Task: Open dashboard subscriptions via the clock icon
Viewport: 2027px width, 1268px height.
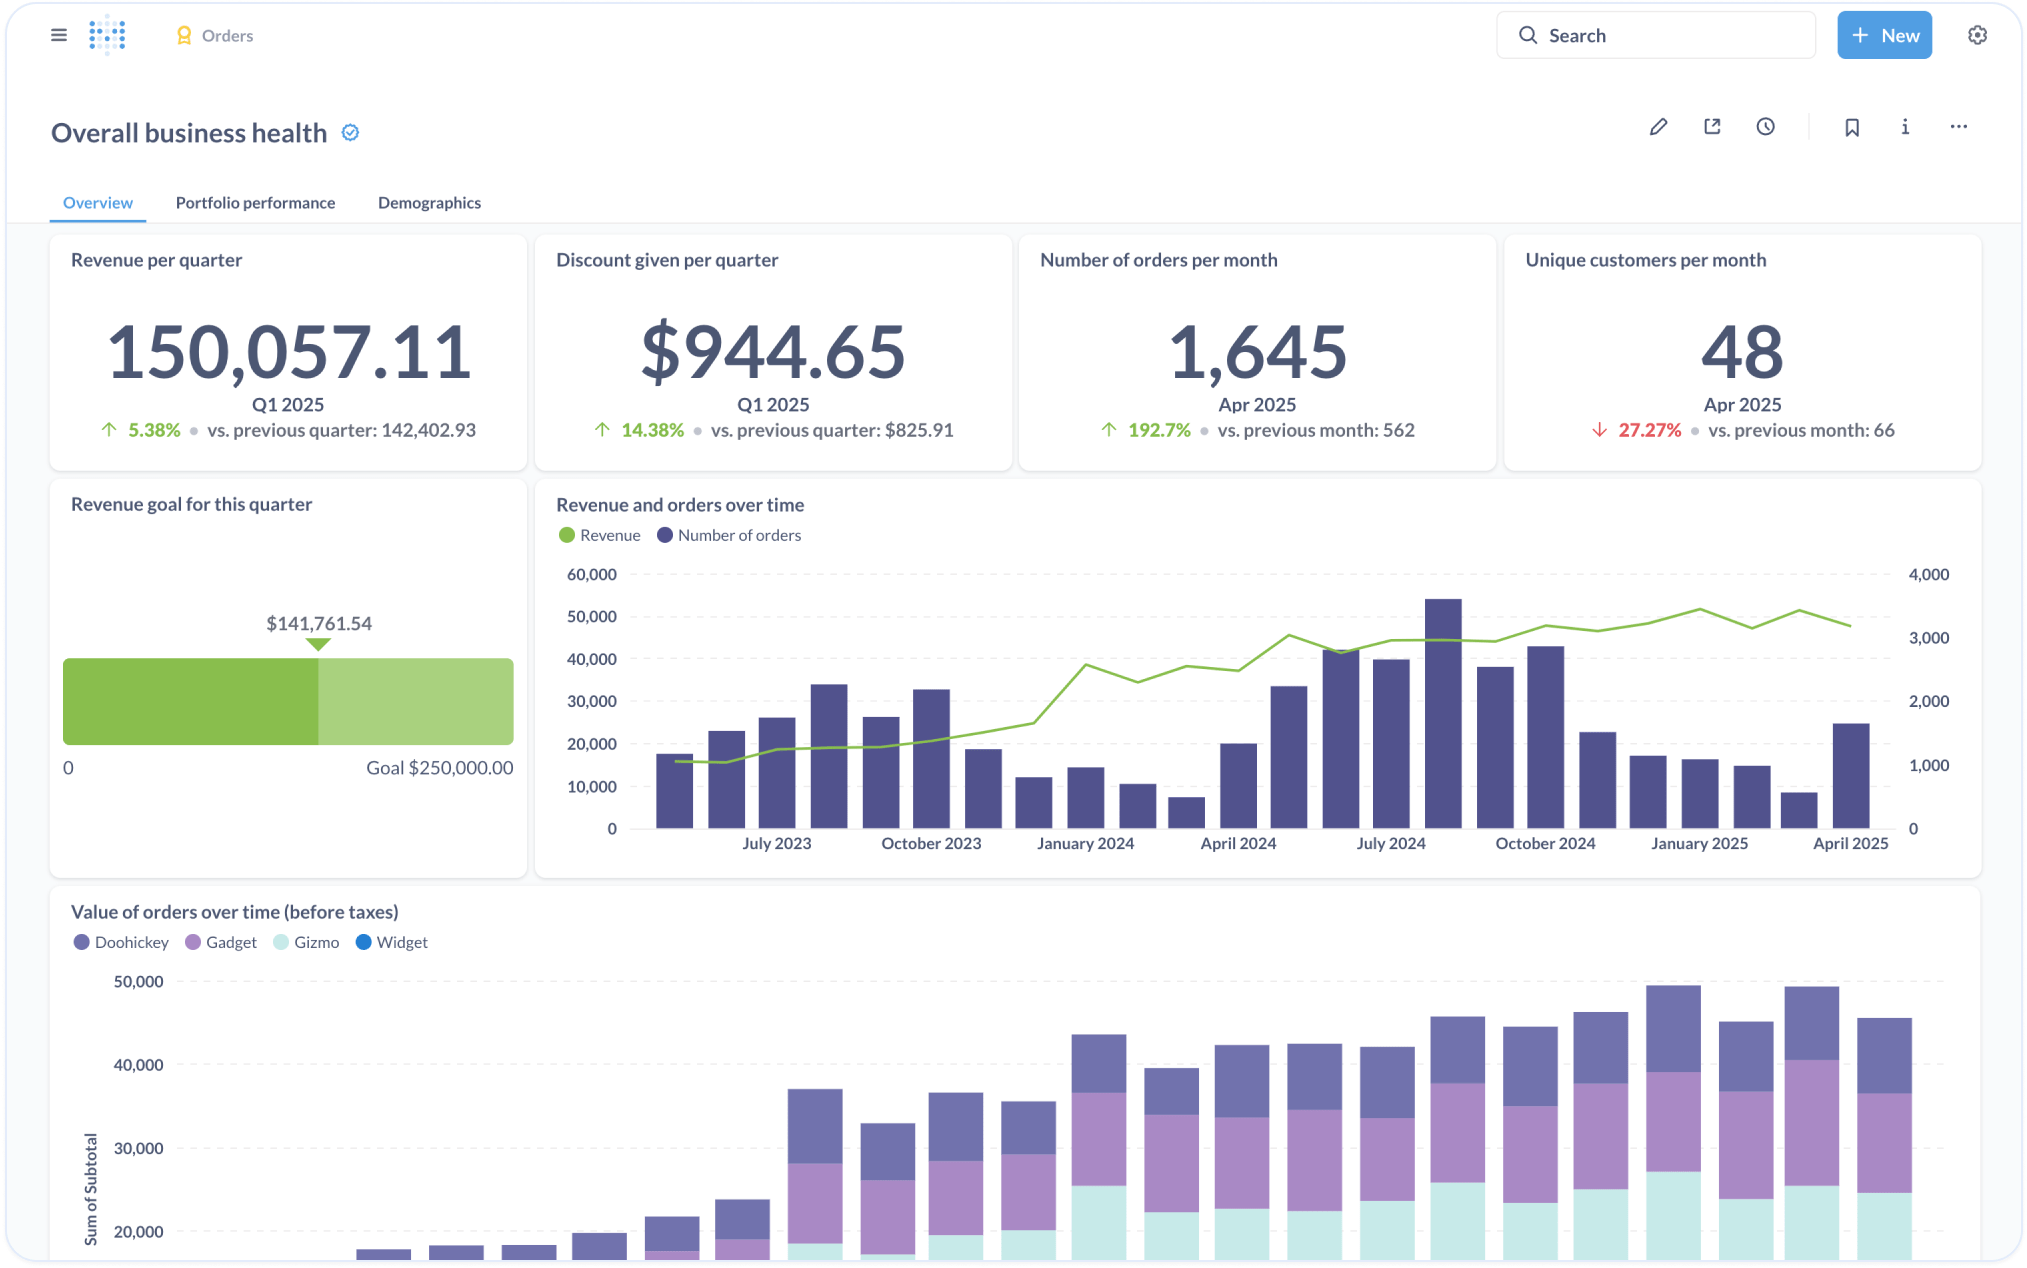Action: click(1766, 127)
